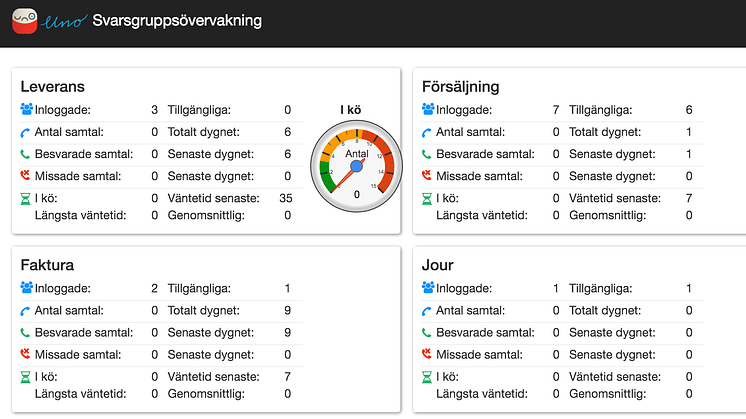Viewport: 746px width, 419px height.
Task: Click the hourglass queue icon in Leverans
Action: 26,198
